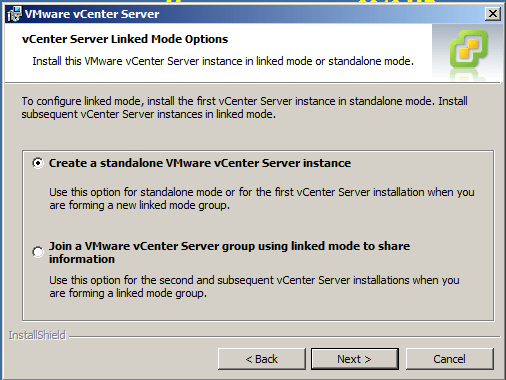Click the second and subsequent installations description text
Screen dimensions: 506x380
point(254,287)
